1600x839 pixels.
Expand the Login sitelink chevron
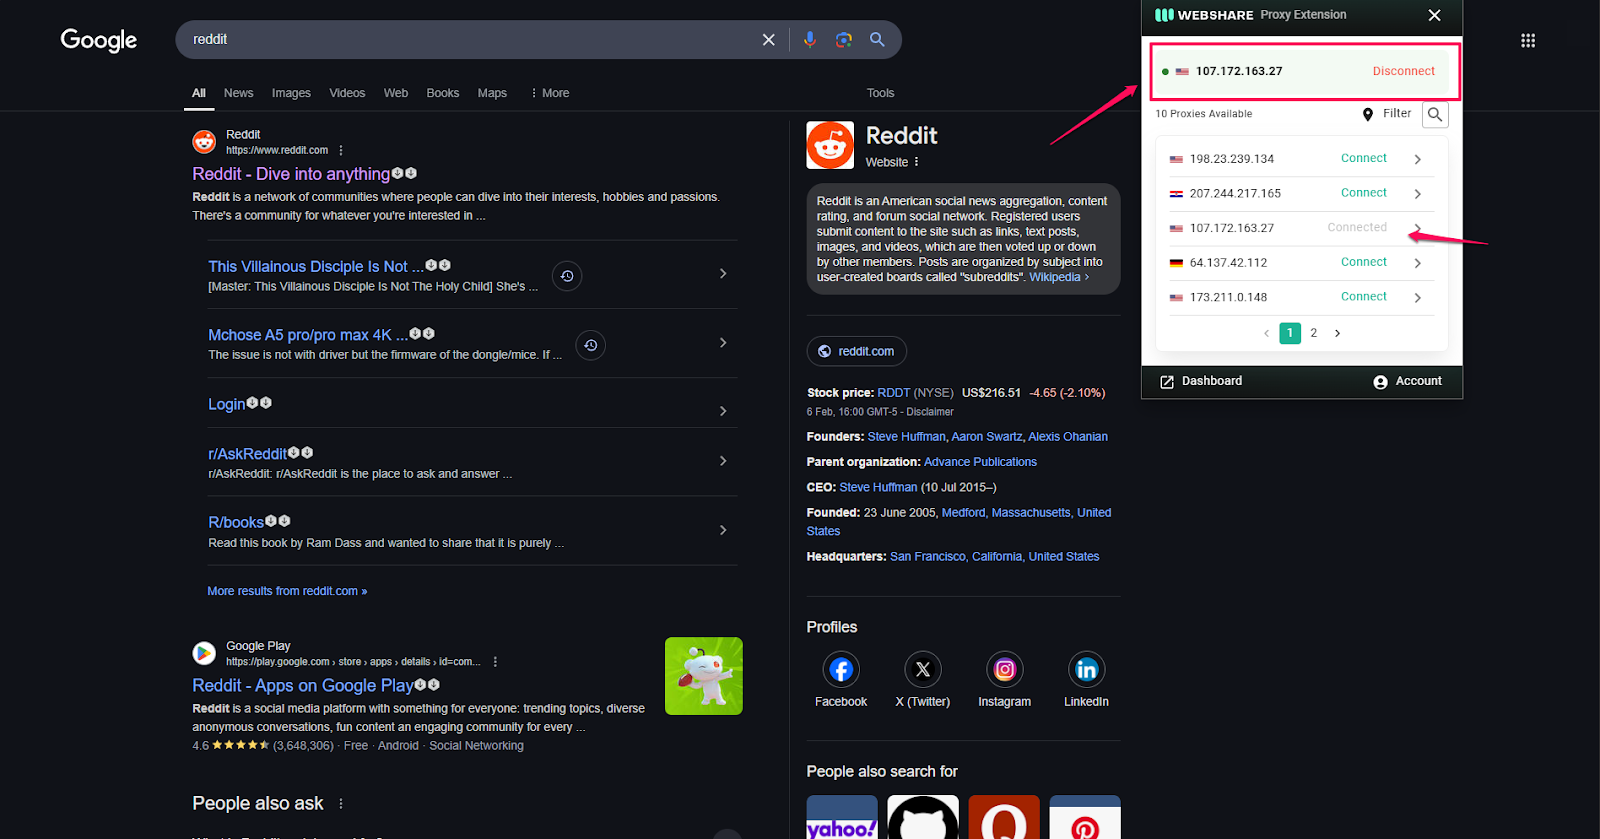pyautogui.click(x=723, y=411)
